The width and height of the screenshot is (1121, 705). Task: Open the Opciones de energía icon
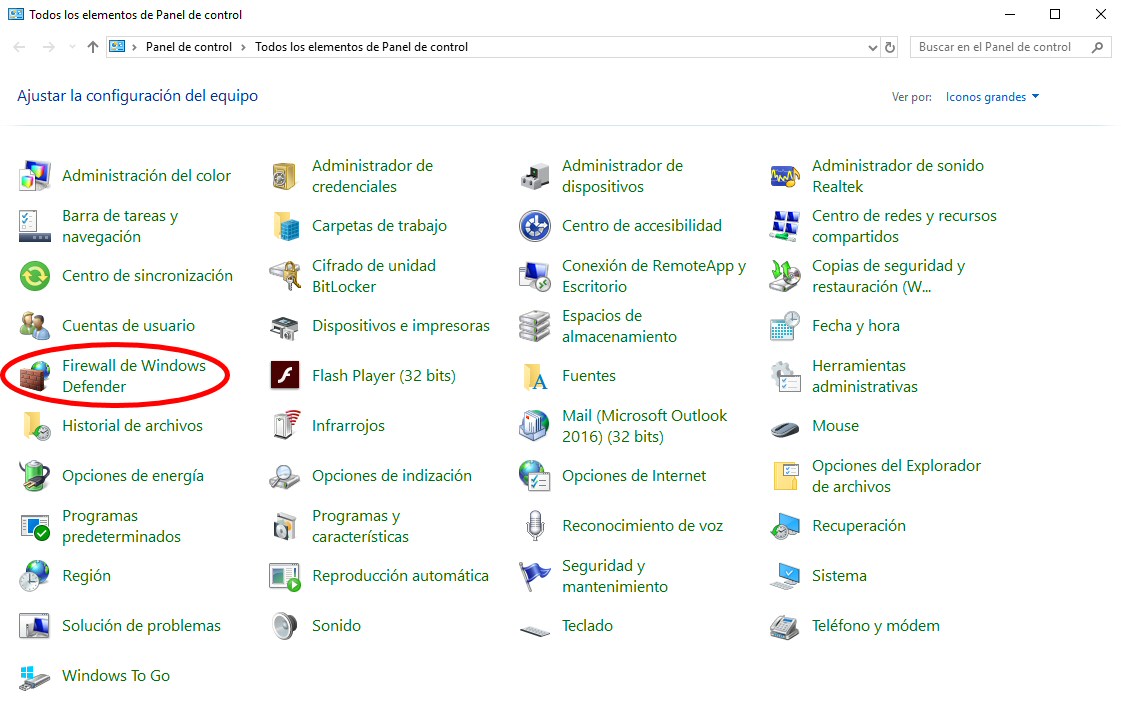click(x=35, y=476)
